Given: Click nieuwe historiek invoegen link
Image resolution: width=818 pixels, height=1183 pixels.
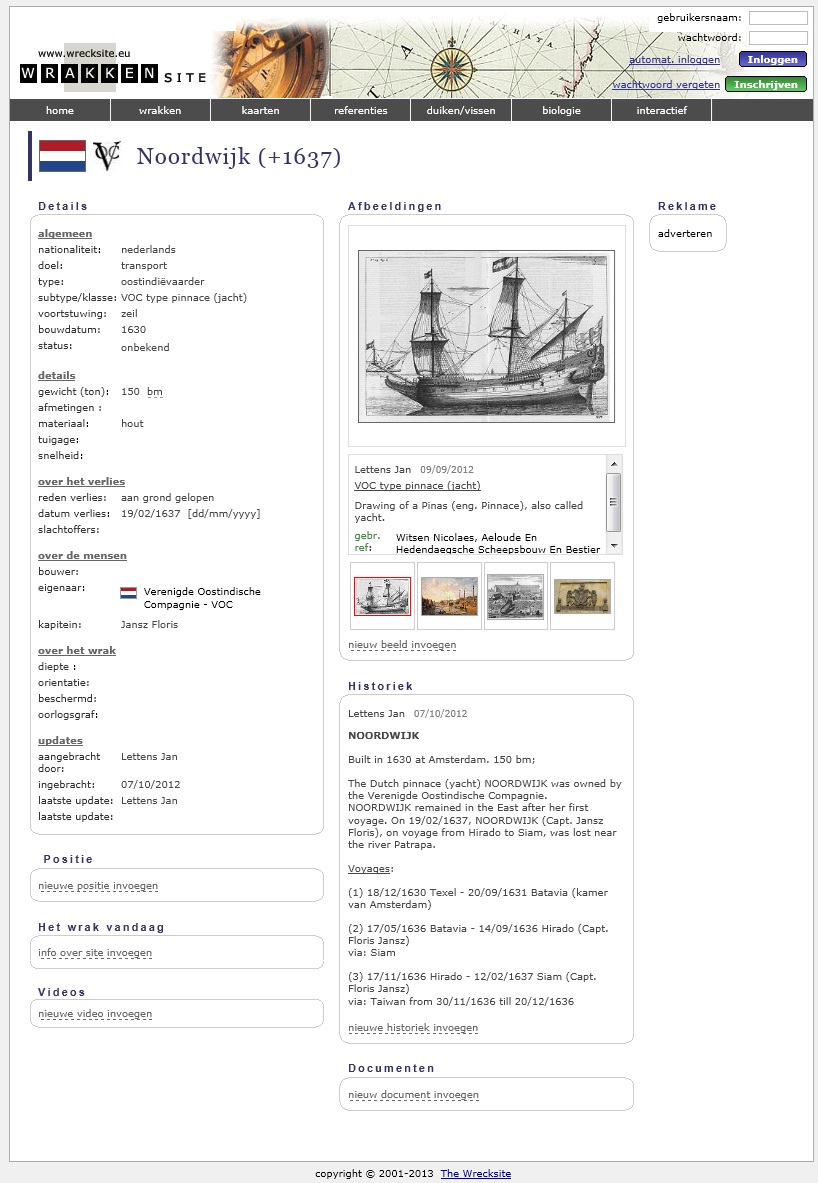Looking at the screenshot, I should (412, 1028).
